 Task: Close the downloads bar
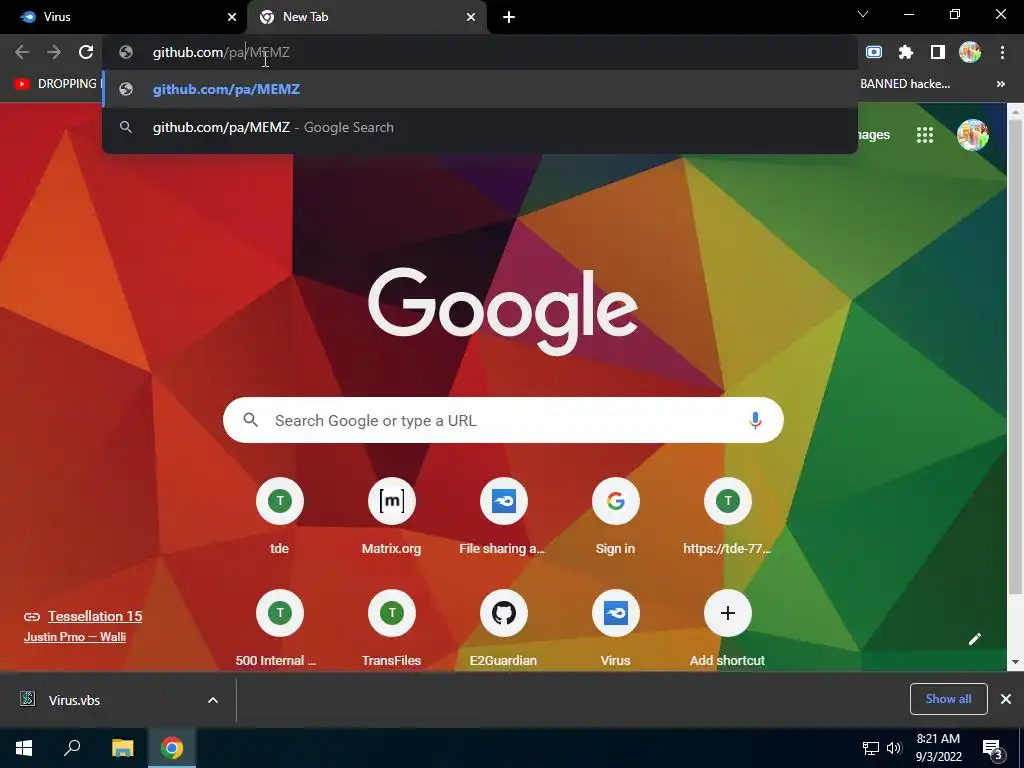(x=1006, y=699)
